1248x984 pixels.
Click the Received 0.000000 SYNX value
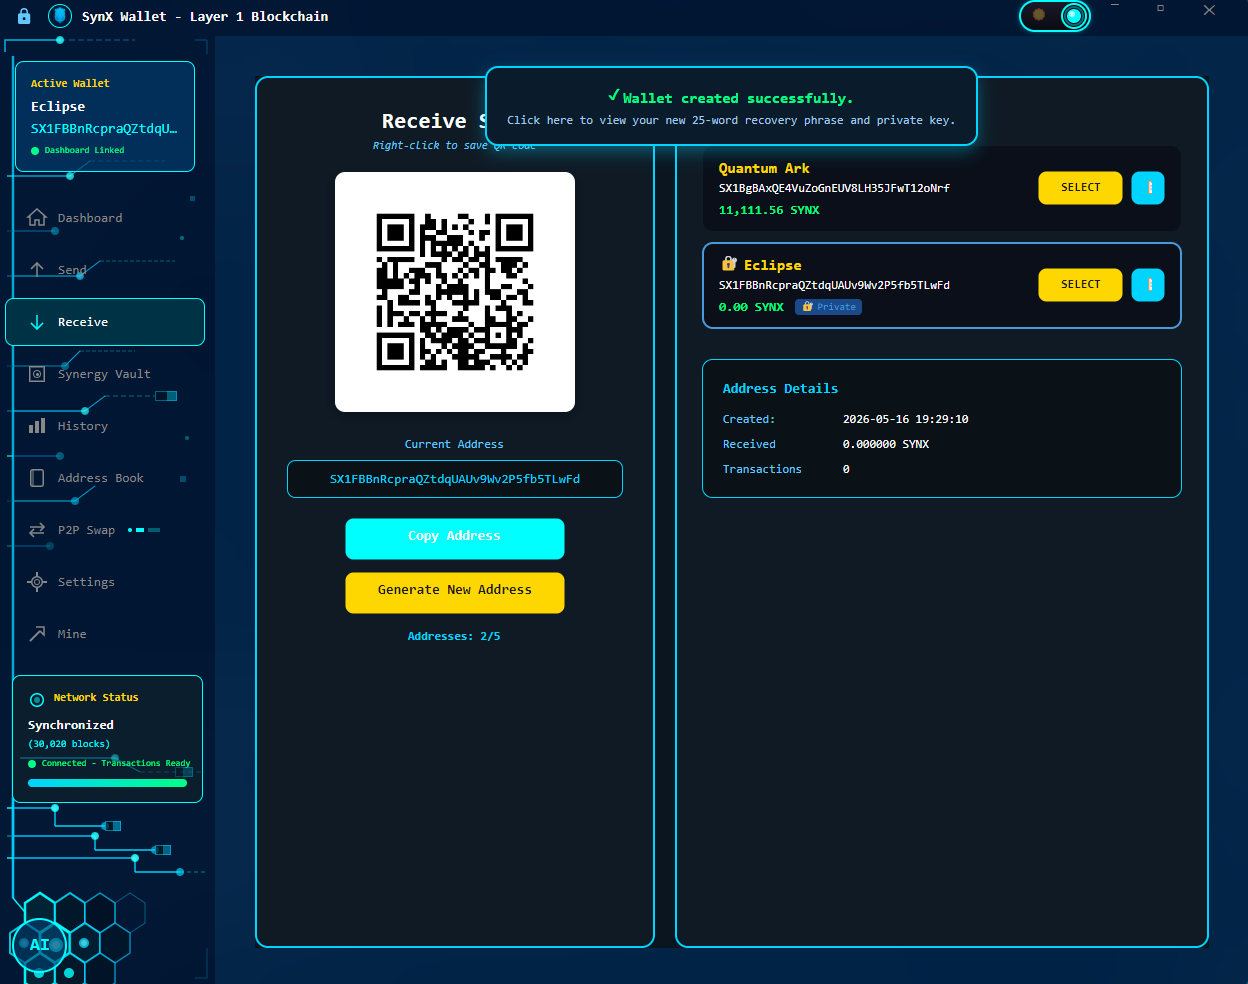pyautogui.click(x=886, y=444)
